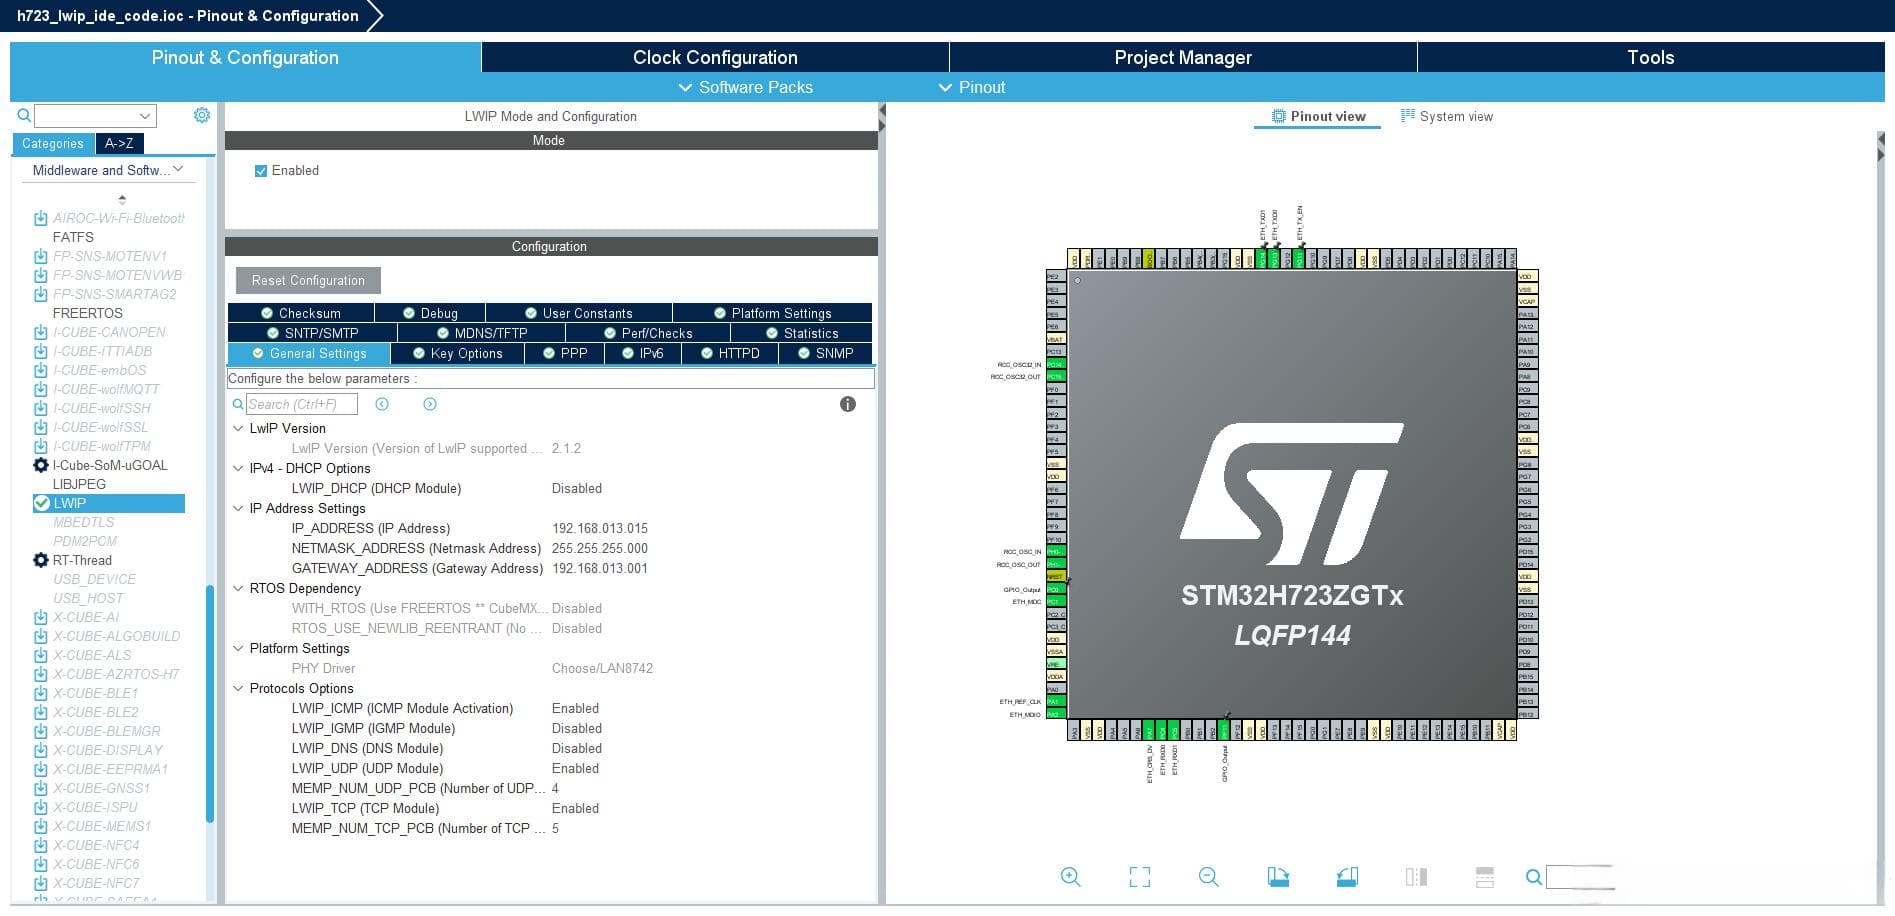The width and height of the screenshot is (1895, 916).
Task: Click the download icon beside I-CUBE-CANOPEN
Action: [x=41, y=332]
